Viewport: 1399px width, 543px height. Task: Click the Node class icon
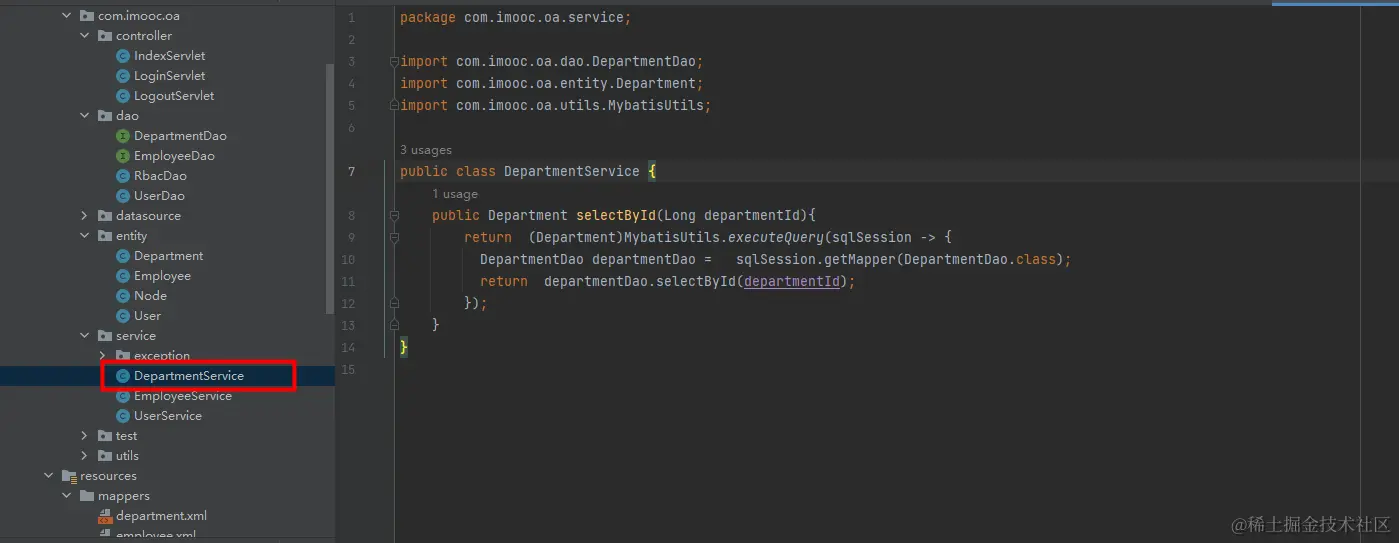click(123, 296)
